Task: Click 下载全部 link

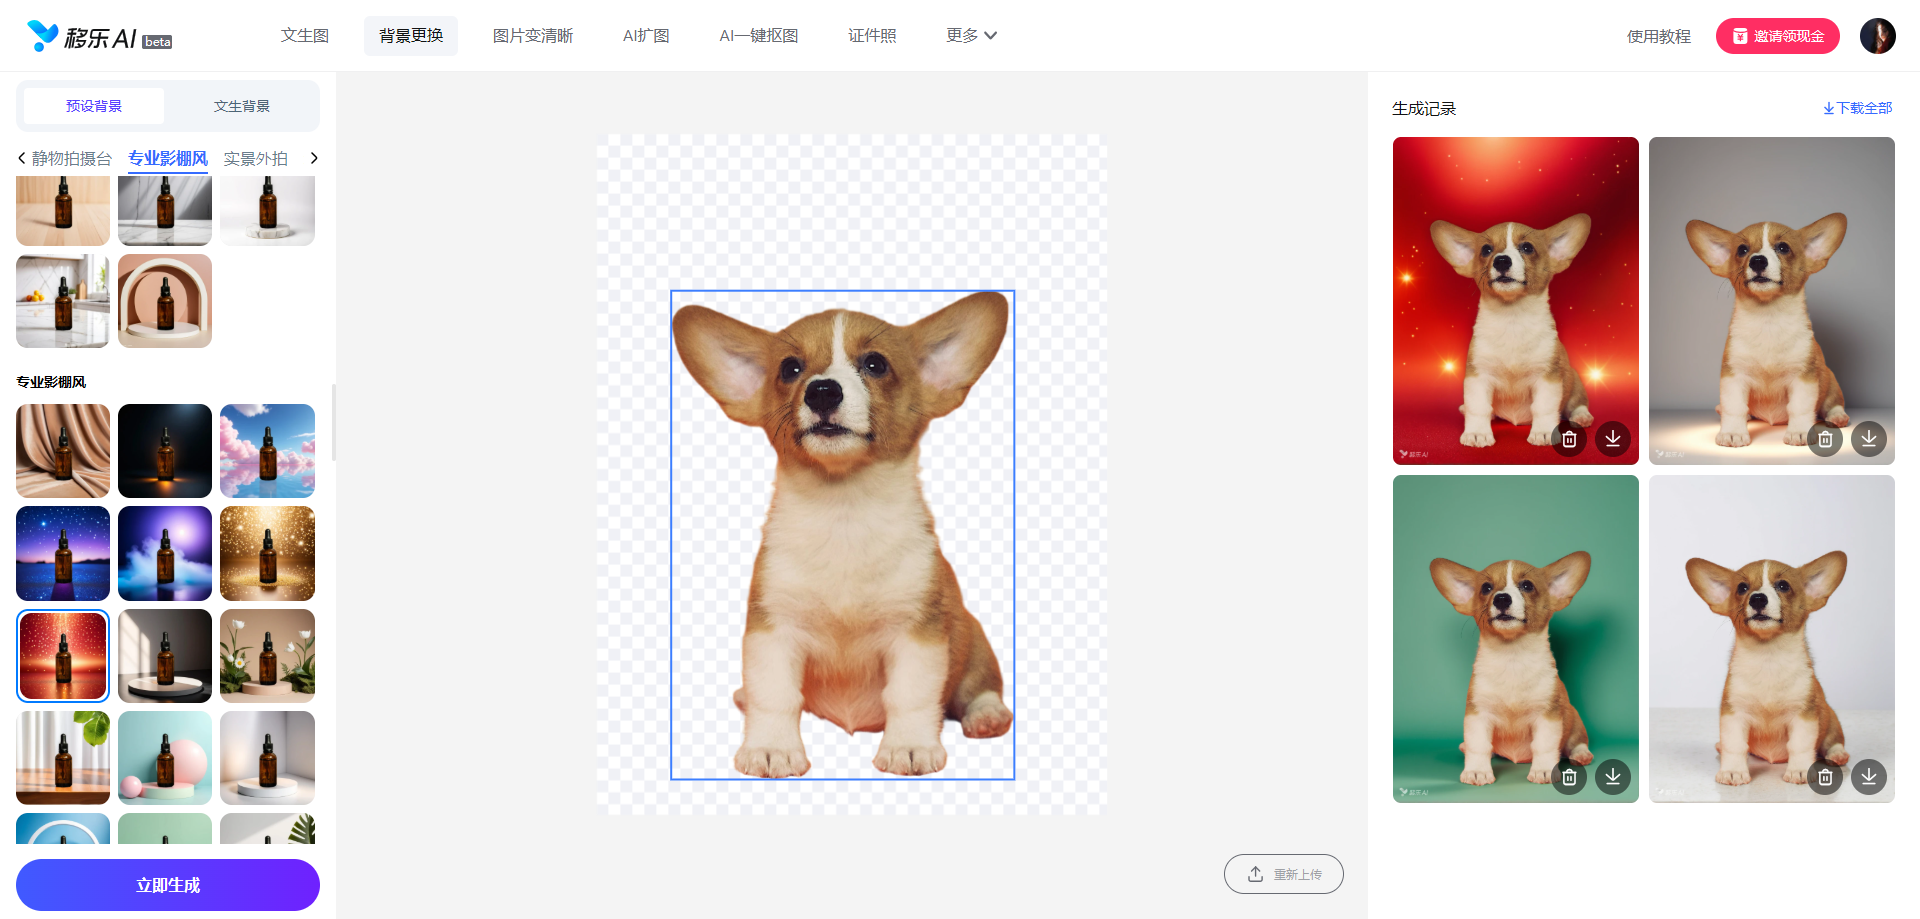Action: pos(1857,108)
